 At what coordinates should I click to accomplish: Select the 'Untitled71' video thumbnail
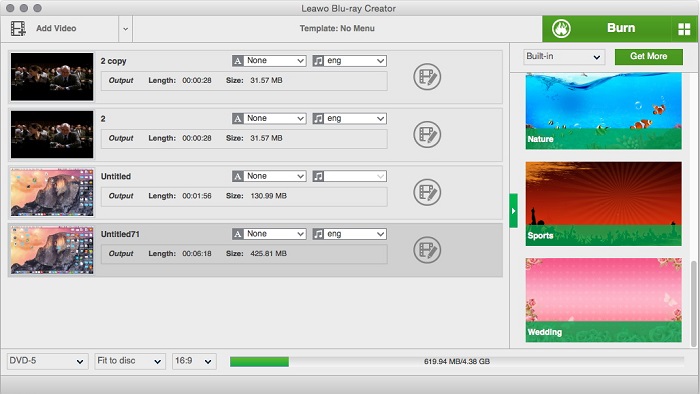click(52, 250)
